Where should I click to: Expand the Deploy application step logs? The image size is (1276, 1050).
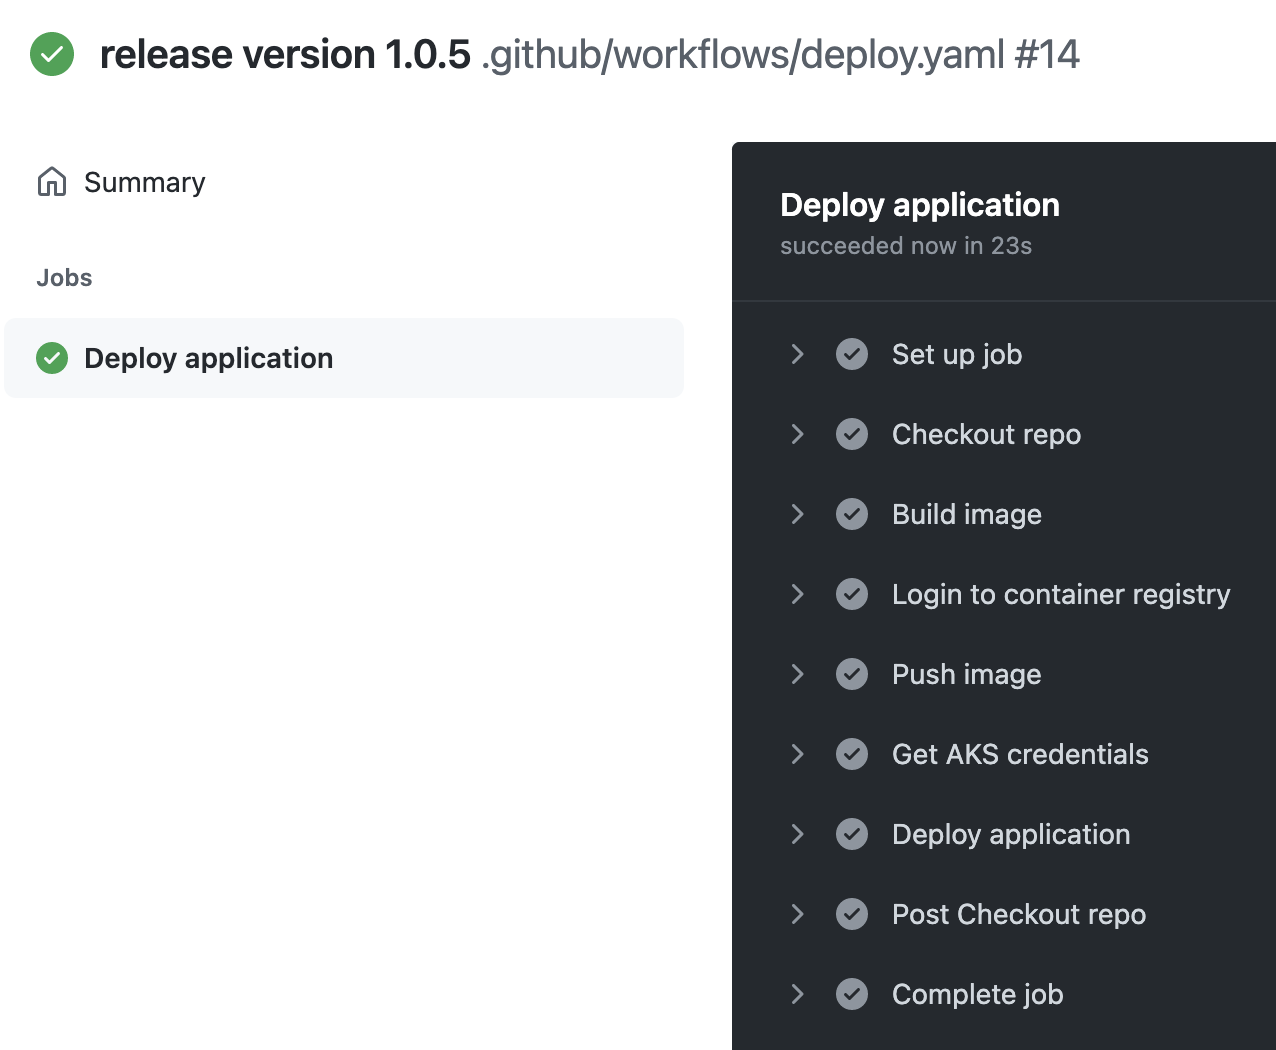(797, 834)
